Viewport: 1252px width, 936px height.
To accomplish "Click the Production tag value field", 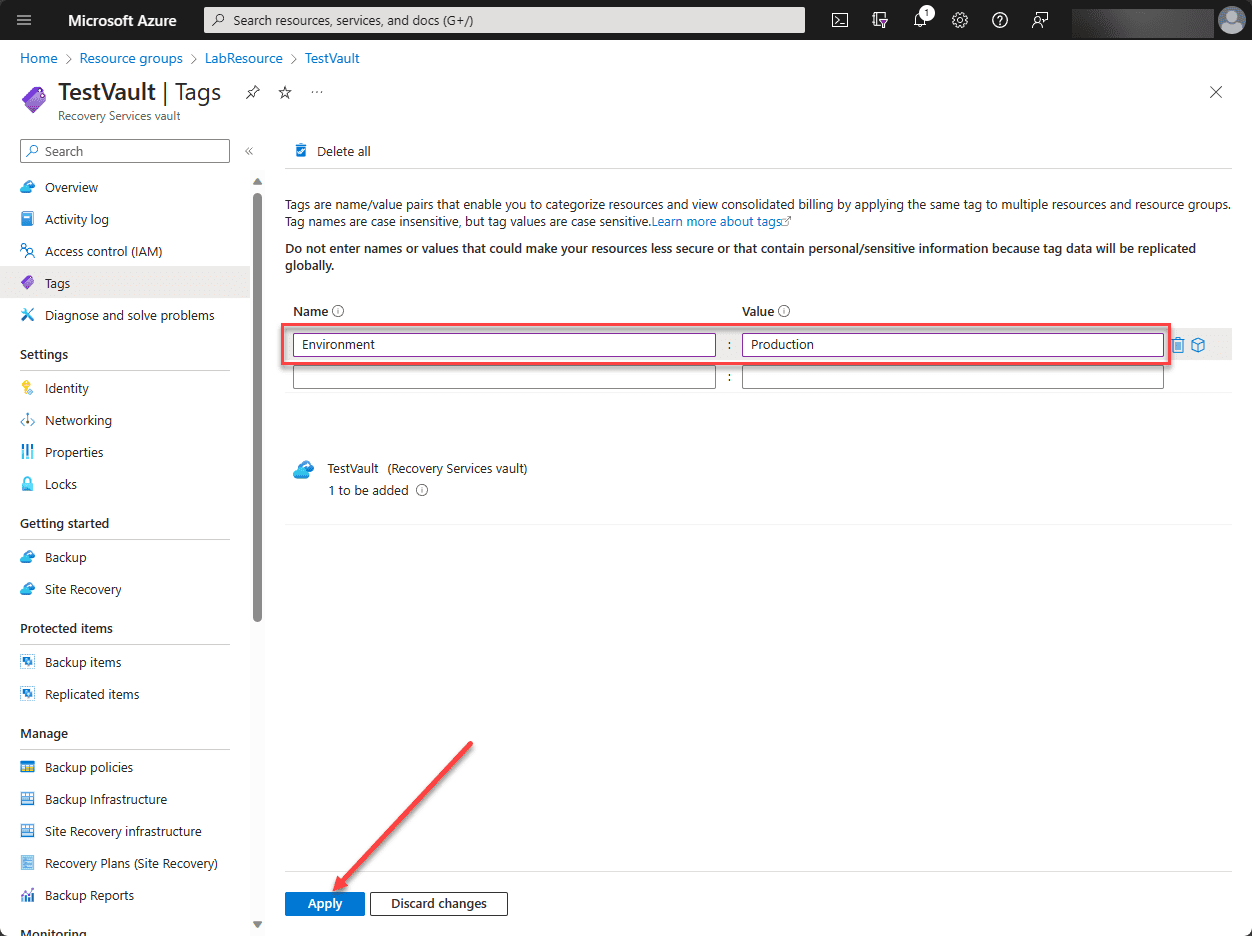I will 953,345.
